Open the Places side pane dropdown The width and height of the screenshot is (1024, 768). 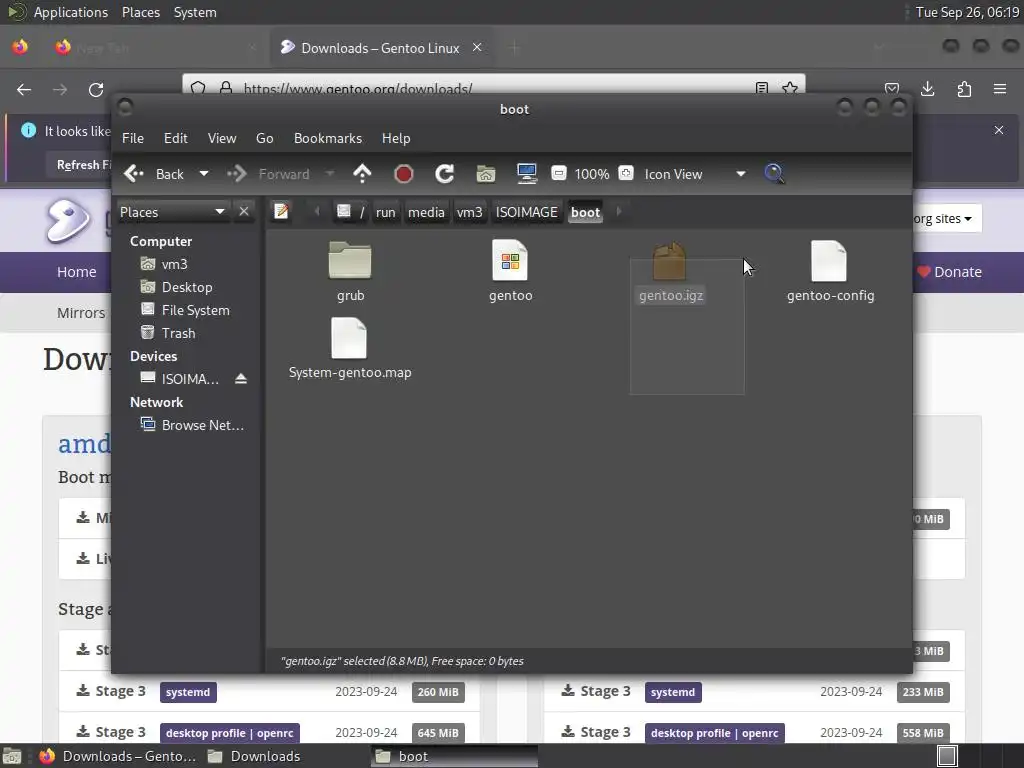point(172,212)
